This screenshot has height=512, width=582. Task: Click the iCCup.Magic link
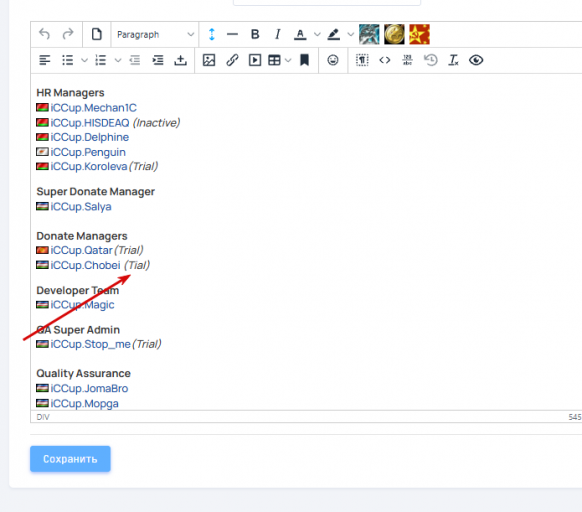pyautogui.click(x=82, y=305)
